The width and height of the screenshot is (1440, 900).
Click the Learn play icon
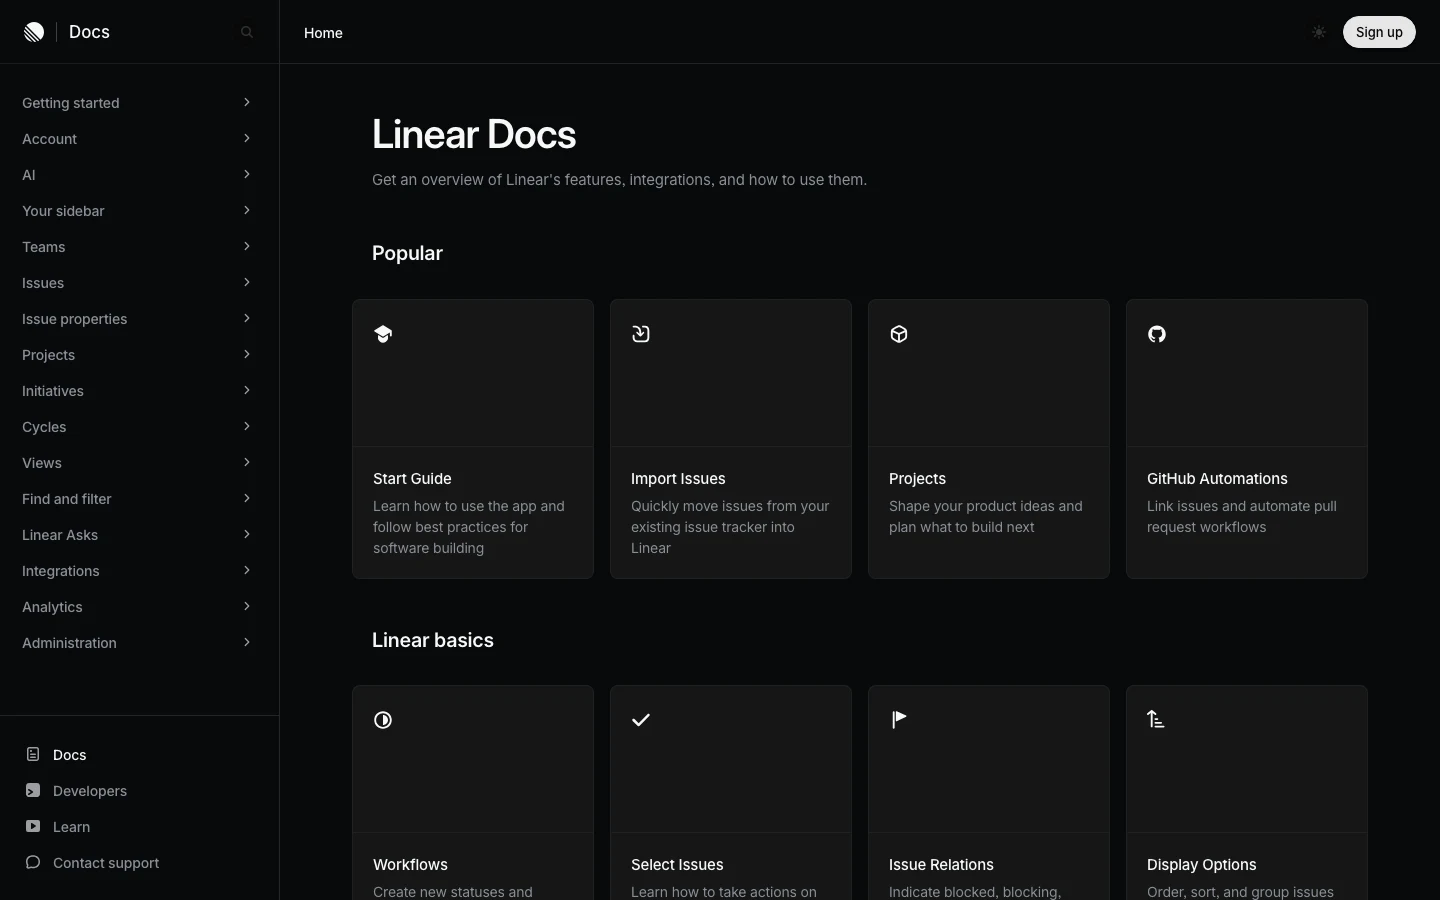[33, 826]
